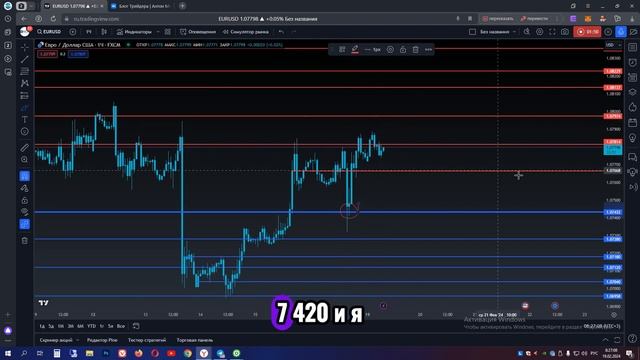This screenshot has width=640, height=360.
Task: Switch to the EURUSD browser tab
Action: [x=73, y=6]
